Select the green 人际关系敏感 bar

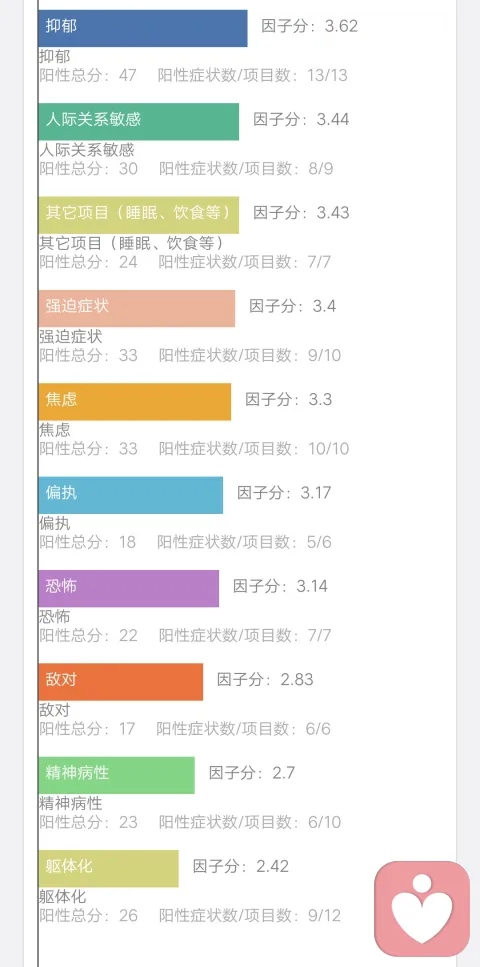click(139, 121)
